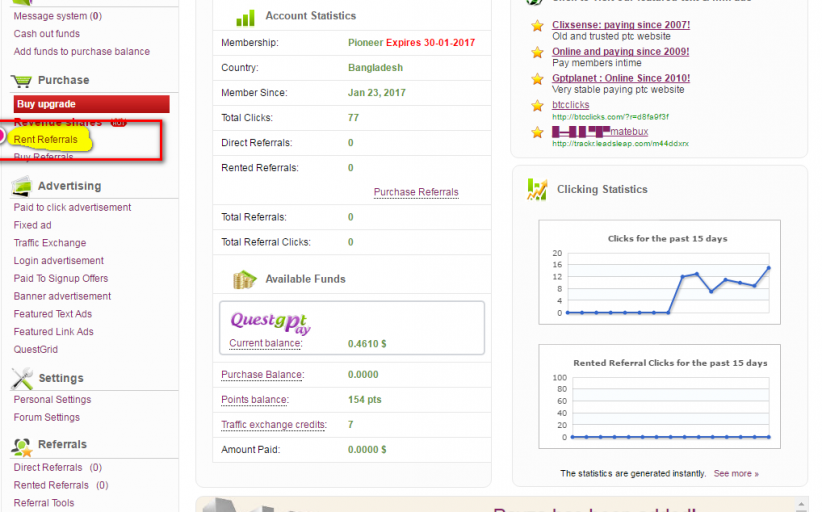Click See more statistics link

coord(736,474)
